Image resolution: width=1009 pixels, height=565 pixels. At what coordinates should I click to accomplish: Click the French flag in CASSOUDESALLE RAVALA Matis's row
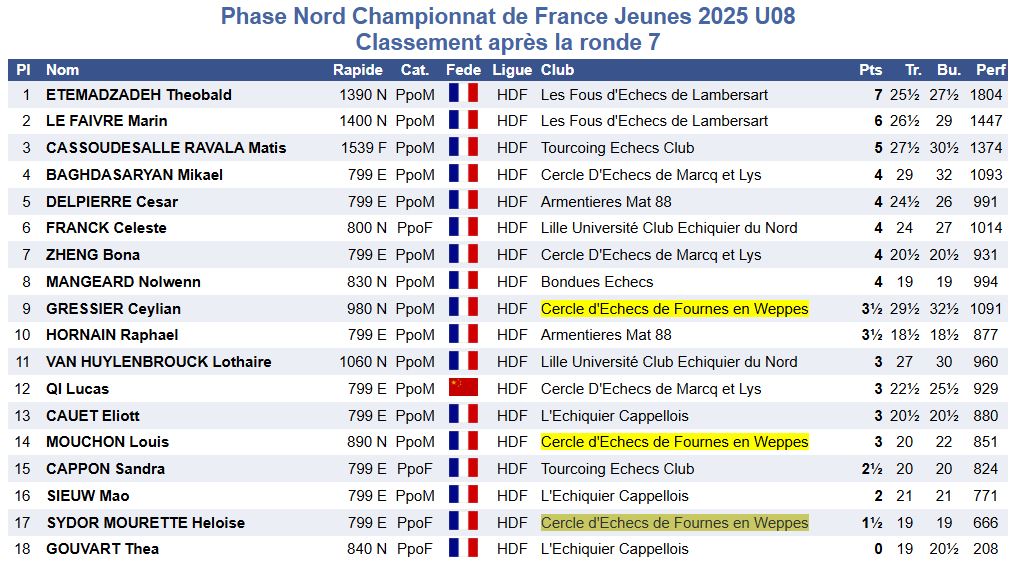pos(463,147)
